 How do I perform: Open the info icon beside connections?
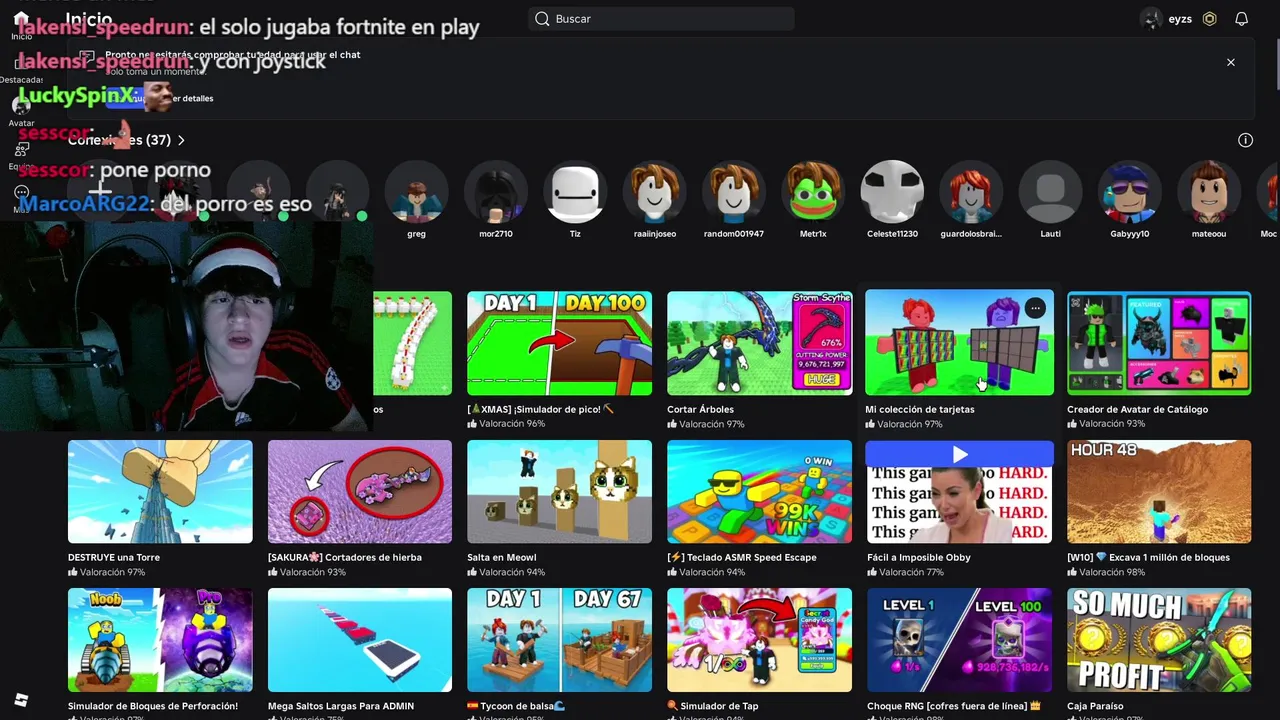(x=1245, y=140)
